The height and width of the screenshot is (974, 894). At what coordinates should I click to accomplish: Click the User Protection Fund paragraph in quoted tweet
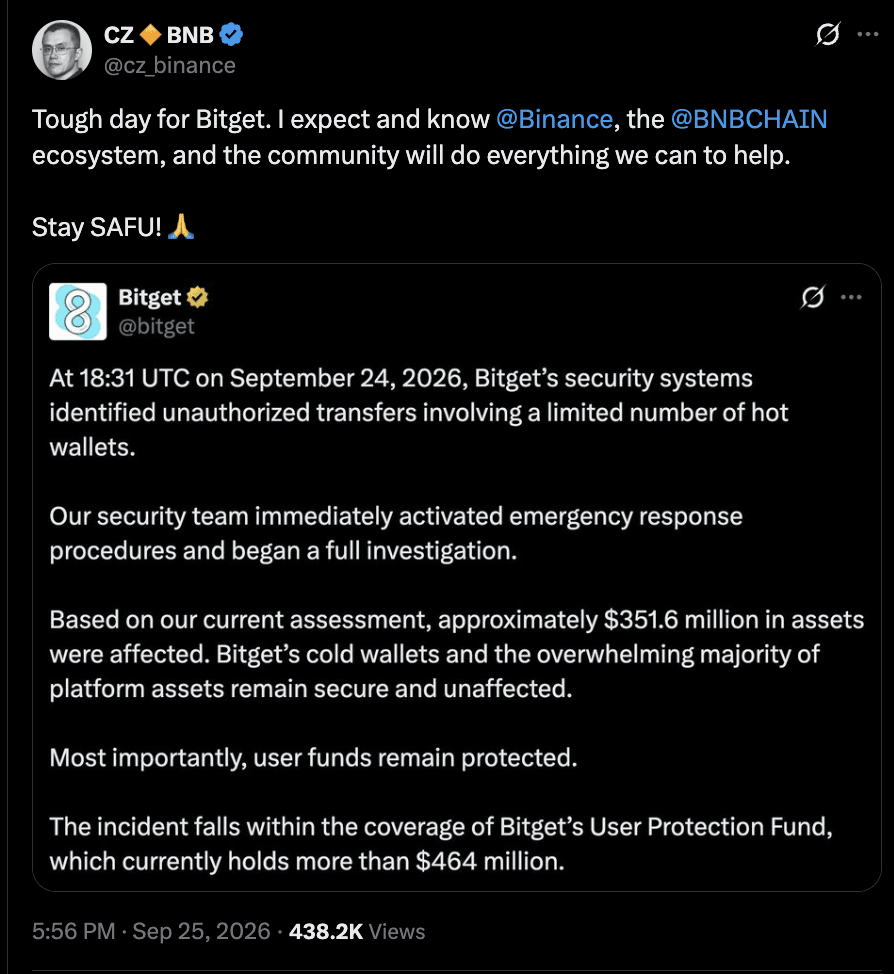click(x=441, y=844)
